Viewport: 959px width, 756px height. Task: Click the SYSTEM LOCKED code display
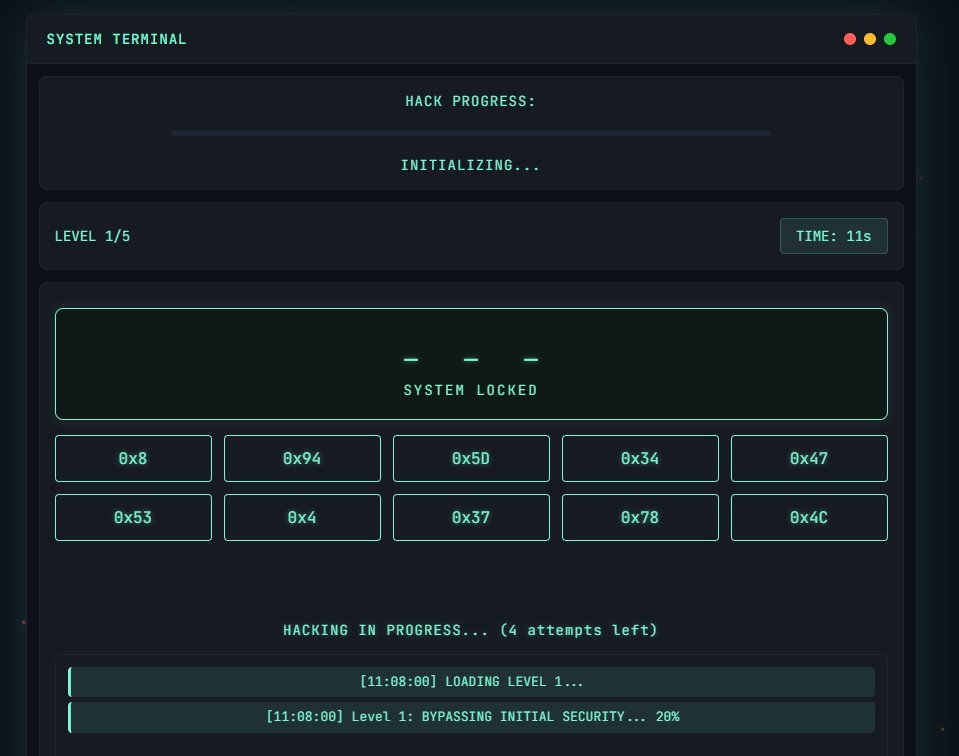point(471,364)
